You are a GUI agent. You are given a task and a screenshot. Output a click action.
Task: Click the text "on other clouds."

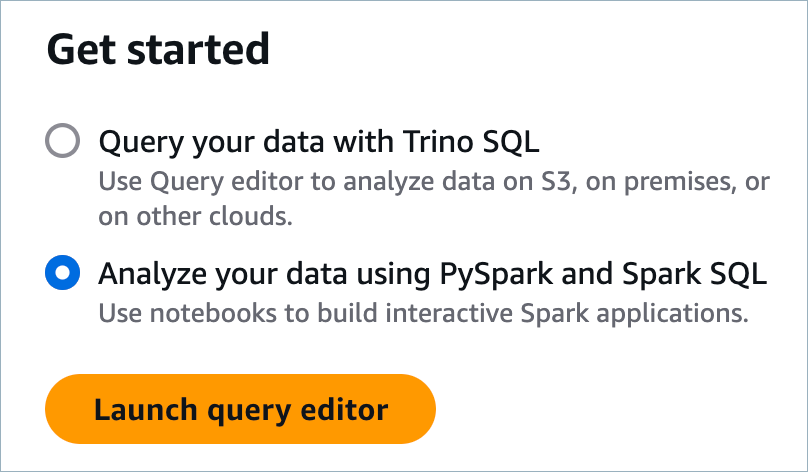point(195,217)
